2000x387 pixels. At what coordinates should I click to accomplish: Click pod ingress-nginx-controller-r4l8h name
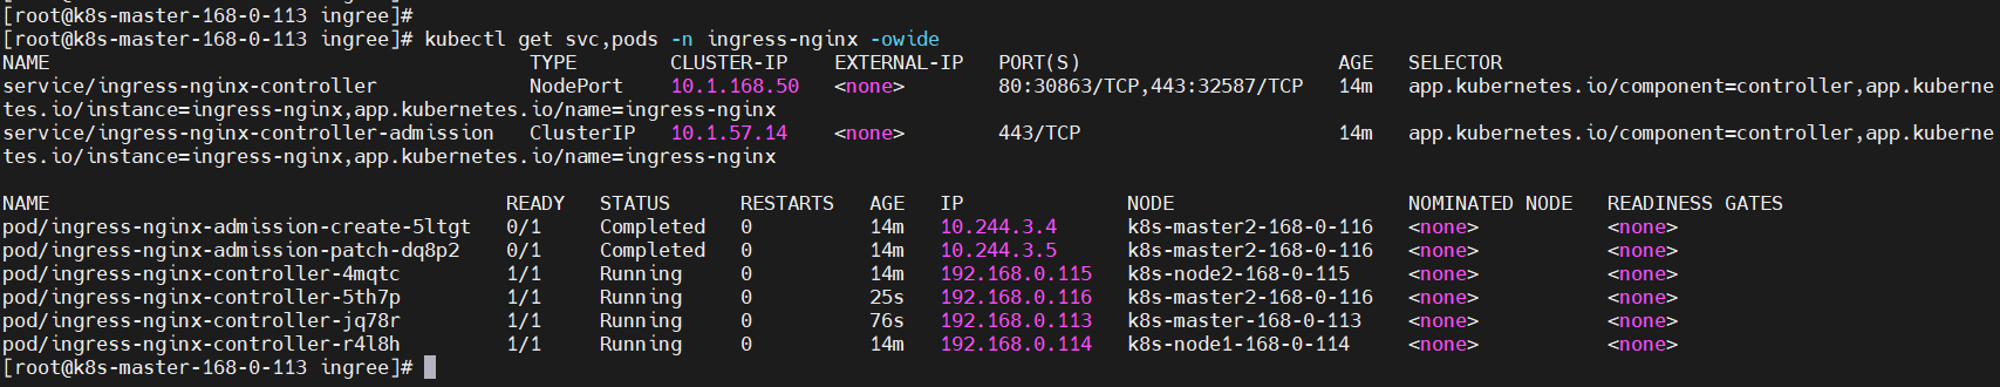(201, 344)
